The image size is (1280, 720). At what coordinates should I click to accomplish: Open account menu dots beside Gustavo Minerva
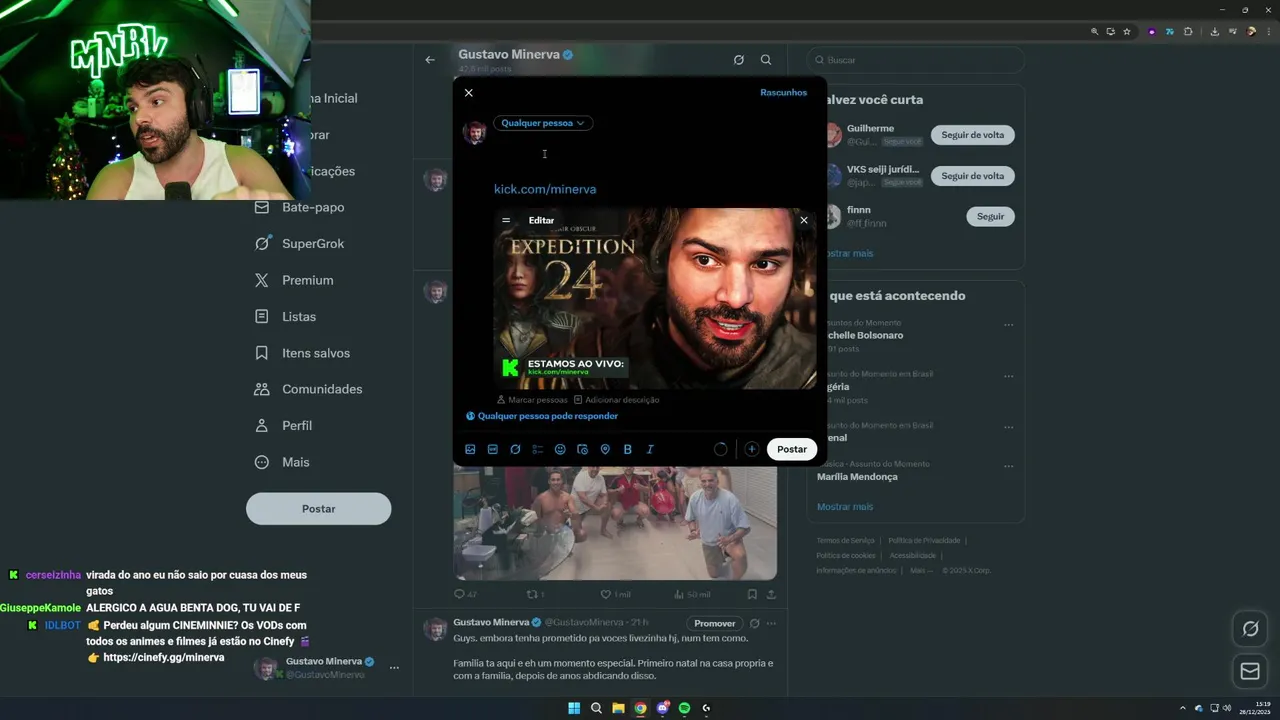point(394,668)
